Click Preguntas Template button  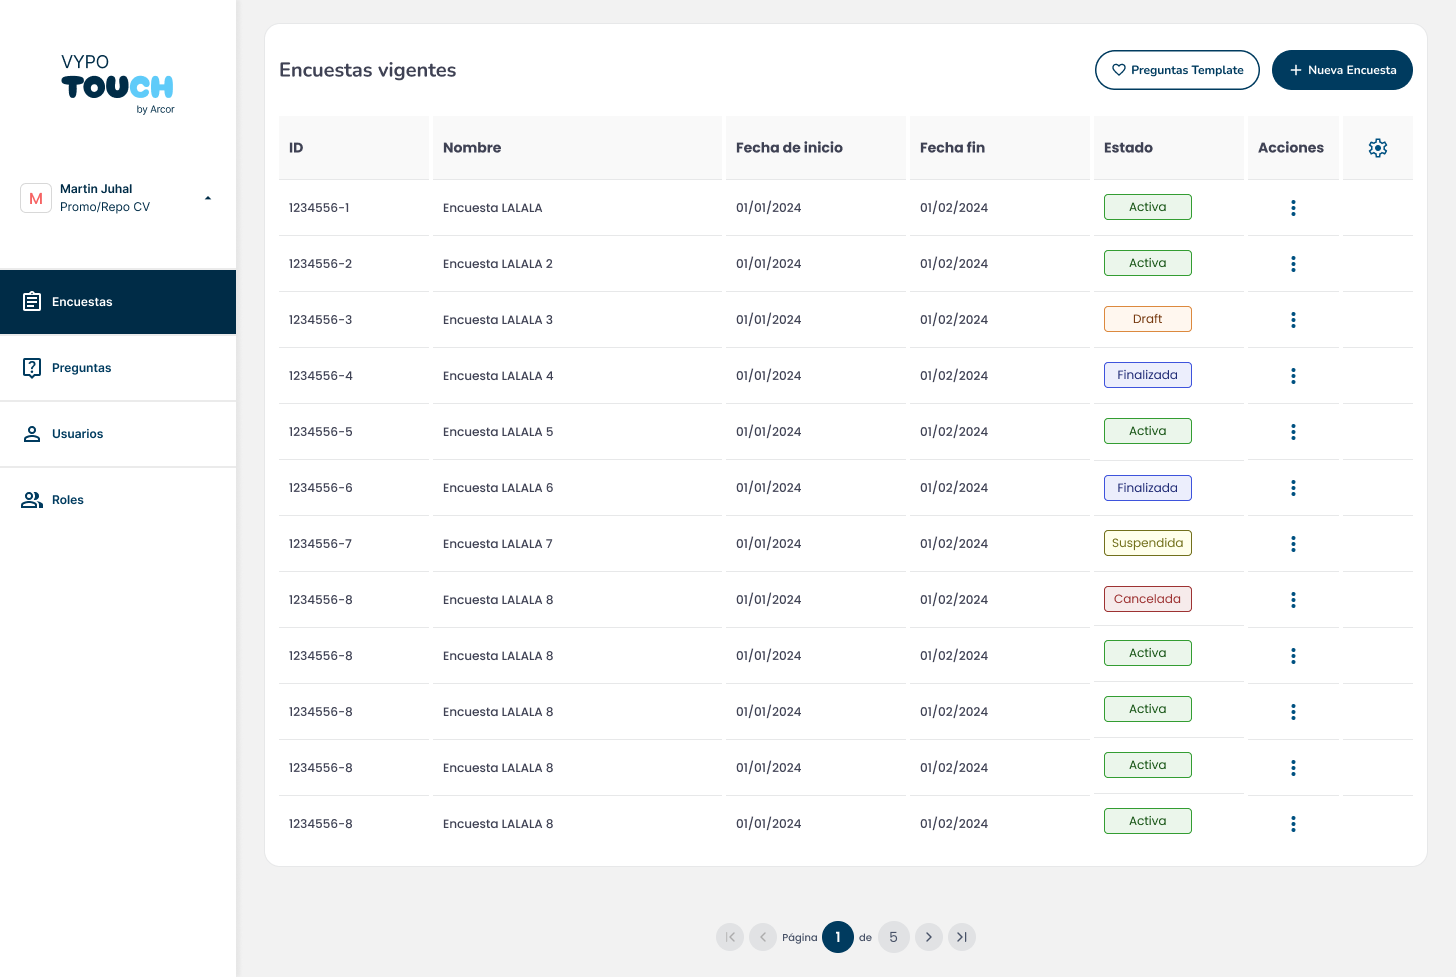[1177, 70]
